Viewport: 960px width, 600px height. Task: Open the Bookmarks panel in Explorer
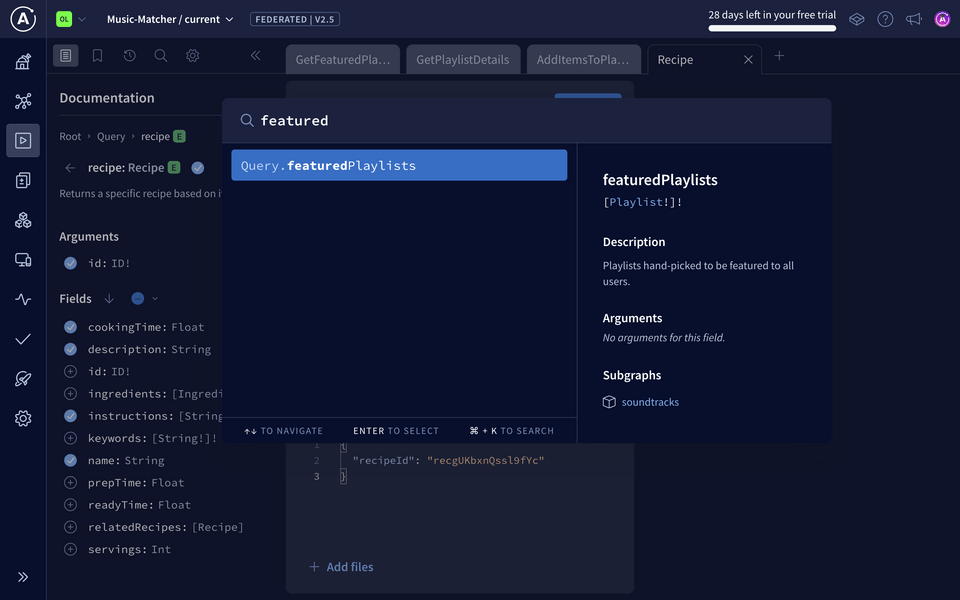pos(97,57)
